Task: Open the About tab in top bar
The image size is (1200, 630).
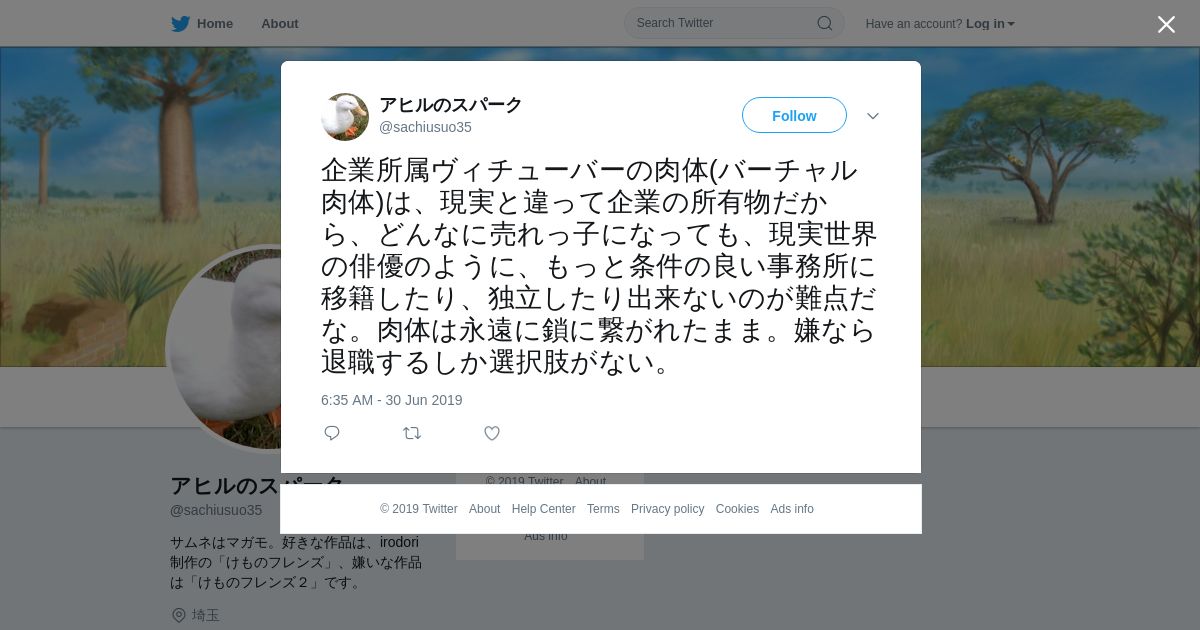Action: pos(280,23)
